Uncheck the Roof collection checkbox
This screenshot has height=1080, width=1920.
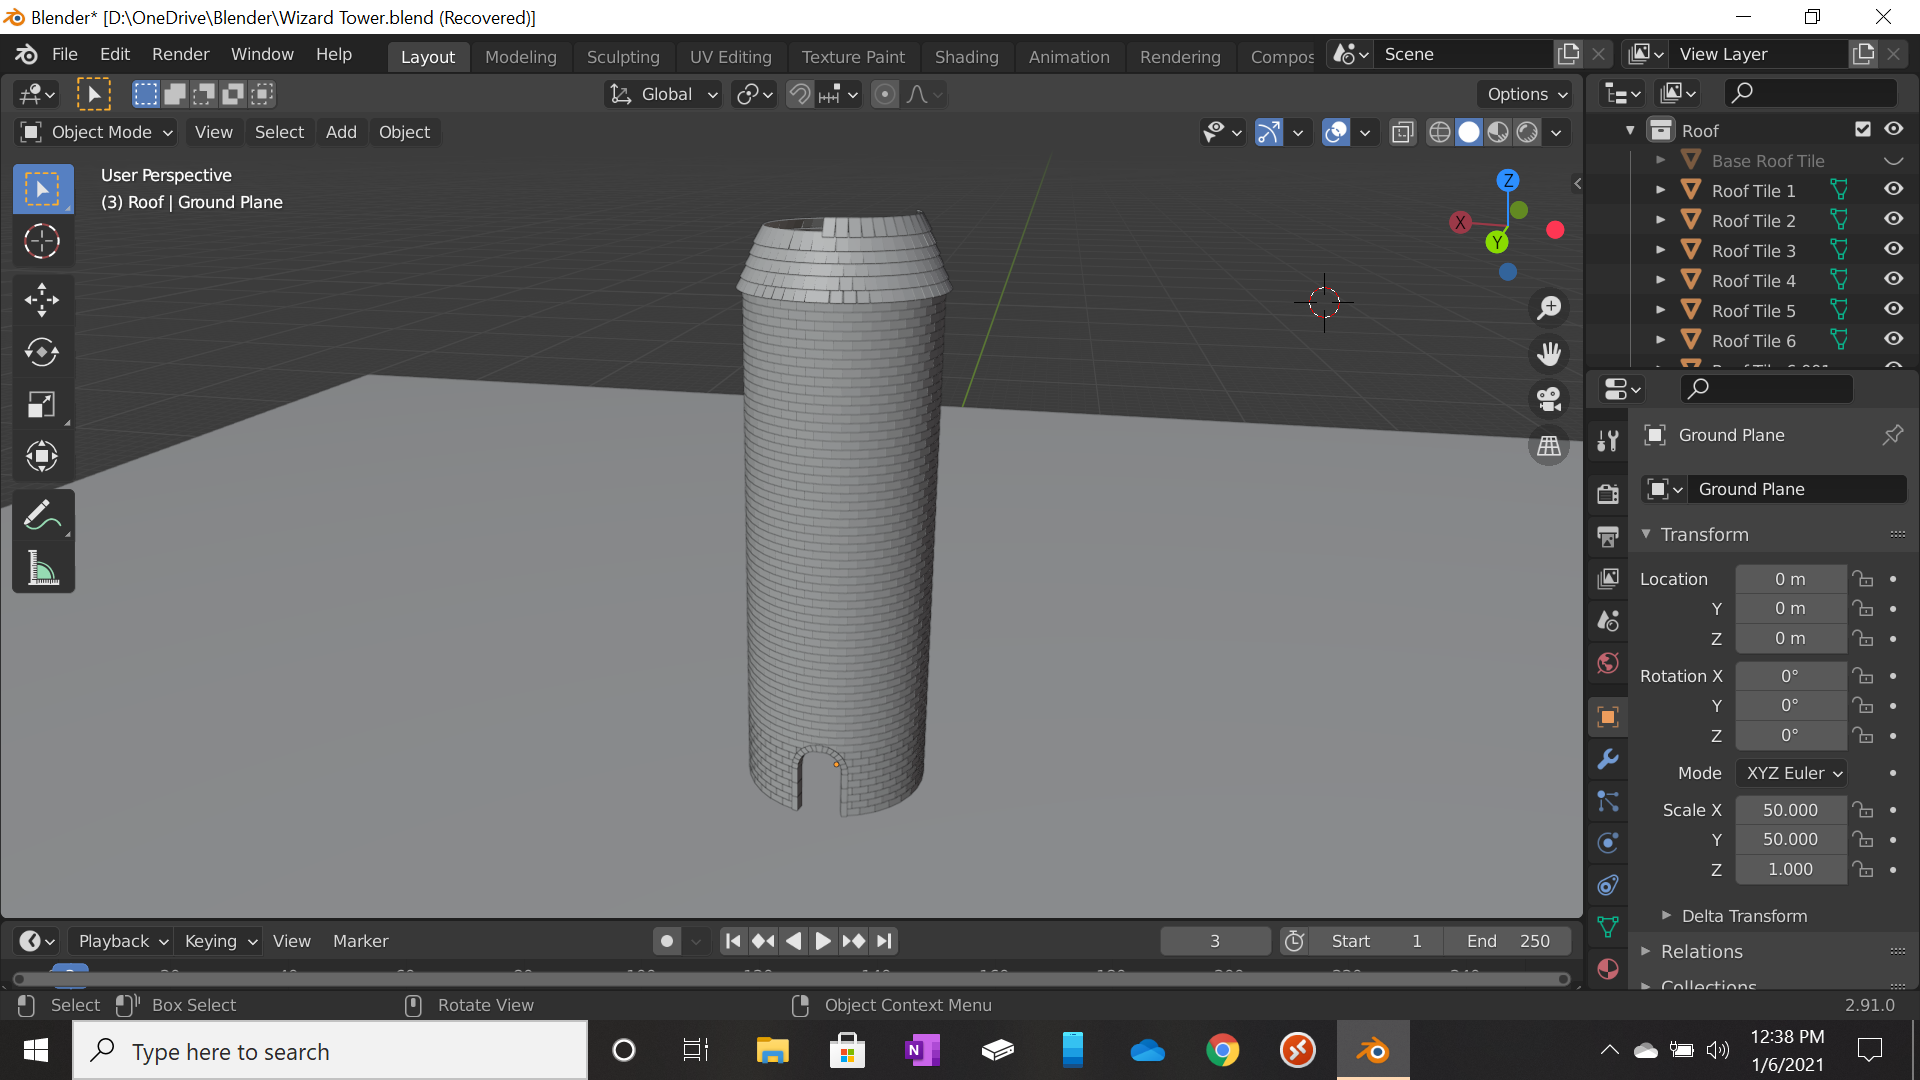1862,130
